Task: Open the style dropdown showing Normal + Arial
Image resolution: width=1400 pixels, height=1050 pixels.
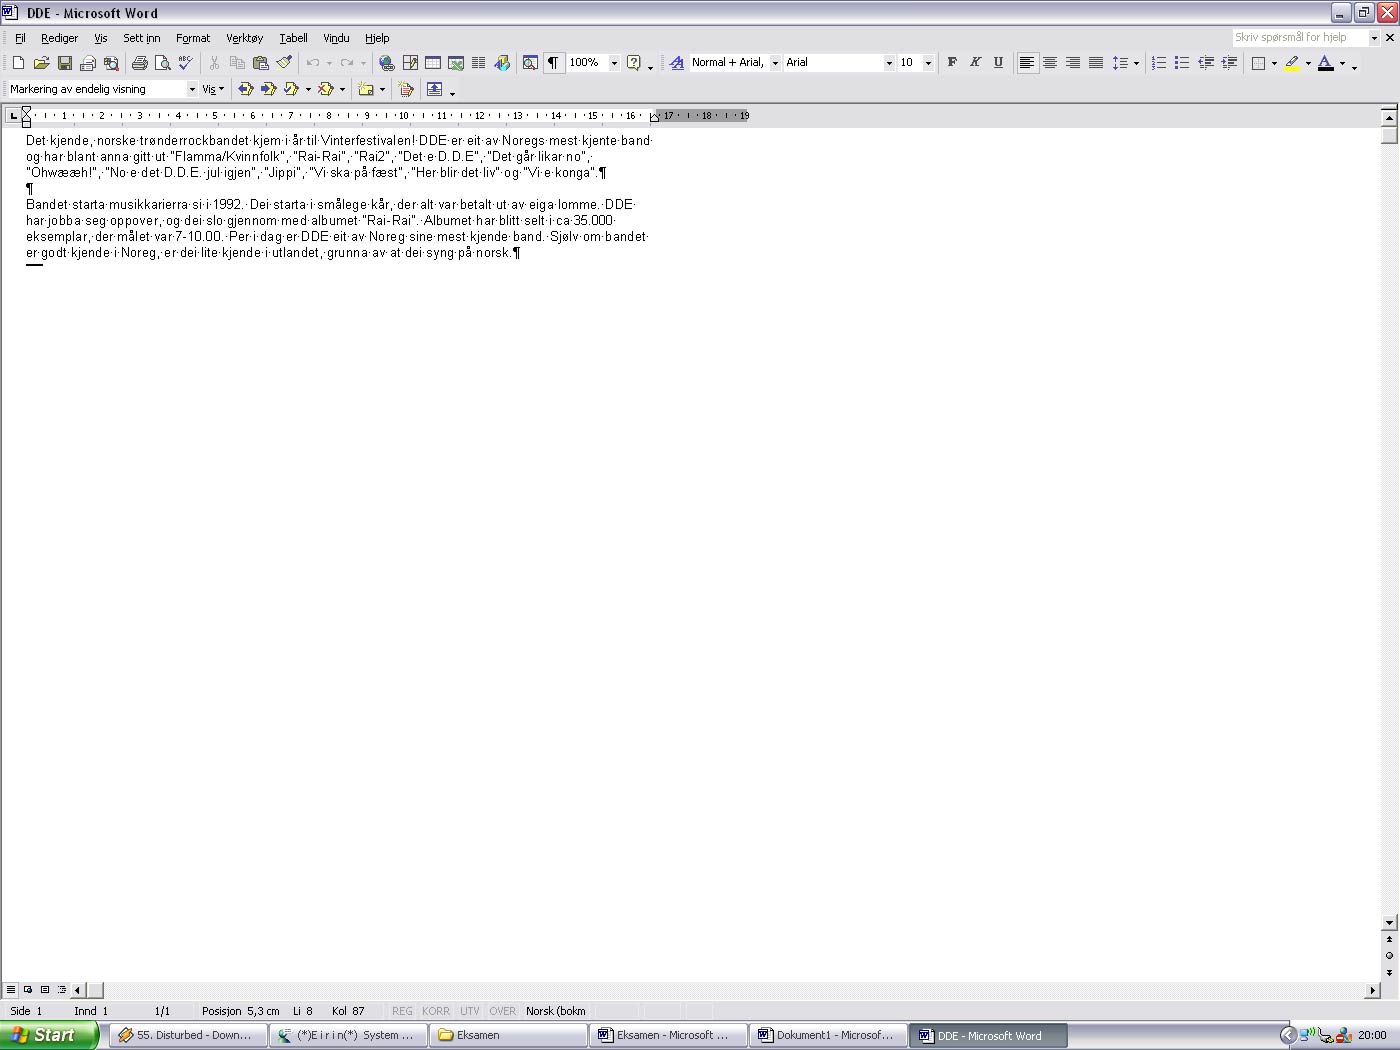Action: pos(775,63)
